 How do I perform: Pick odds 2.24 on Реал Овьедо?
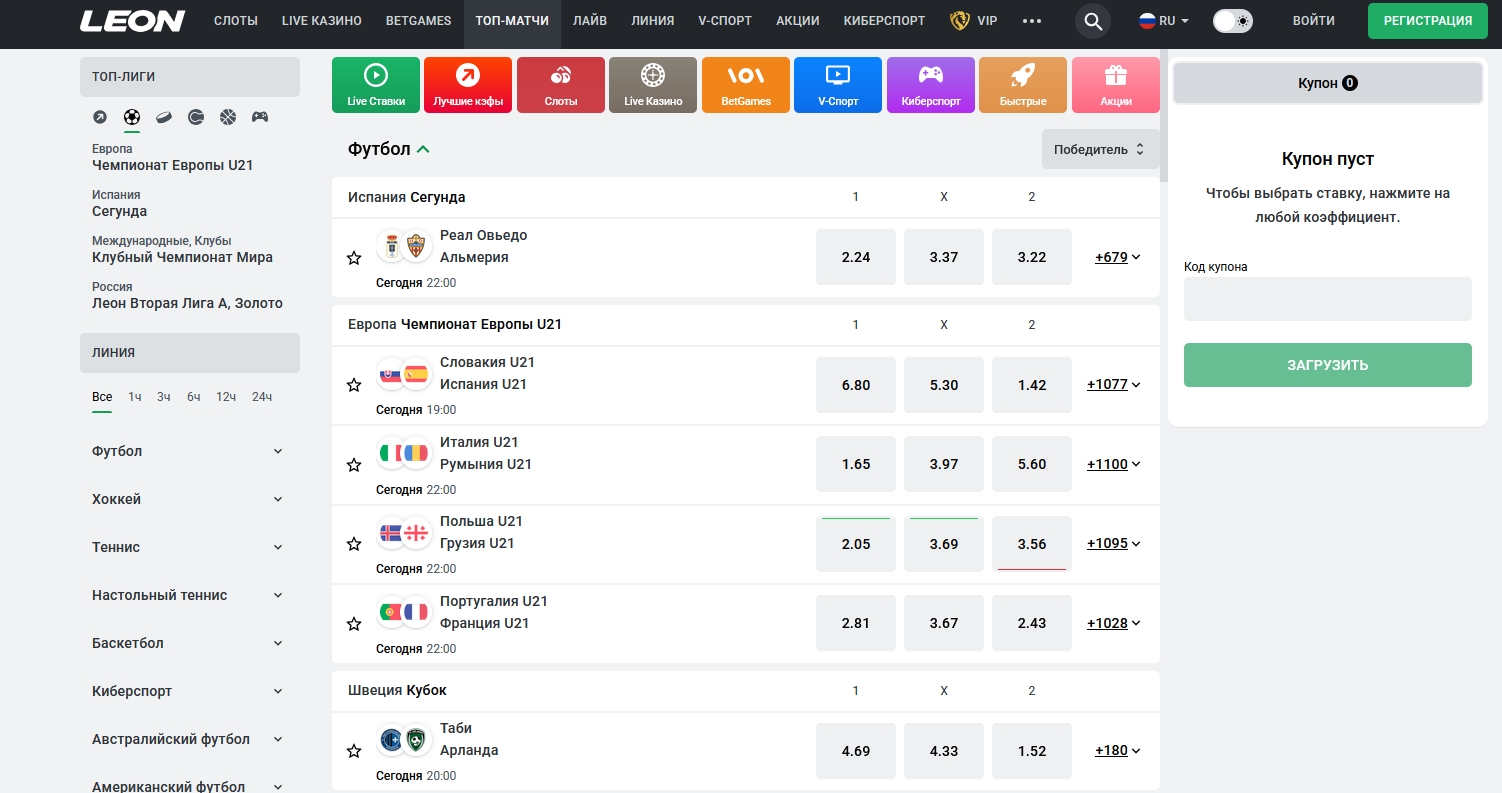856,257
